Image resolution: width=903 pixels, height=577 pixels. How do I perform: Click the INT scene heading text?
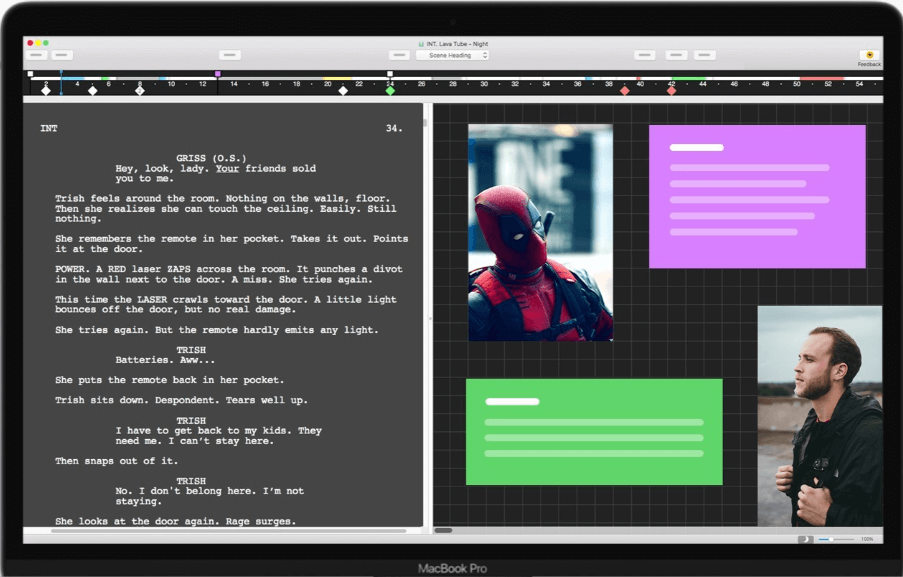(x=48, y=129)
